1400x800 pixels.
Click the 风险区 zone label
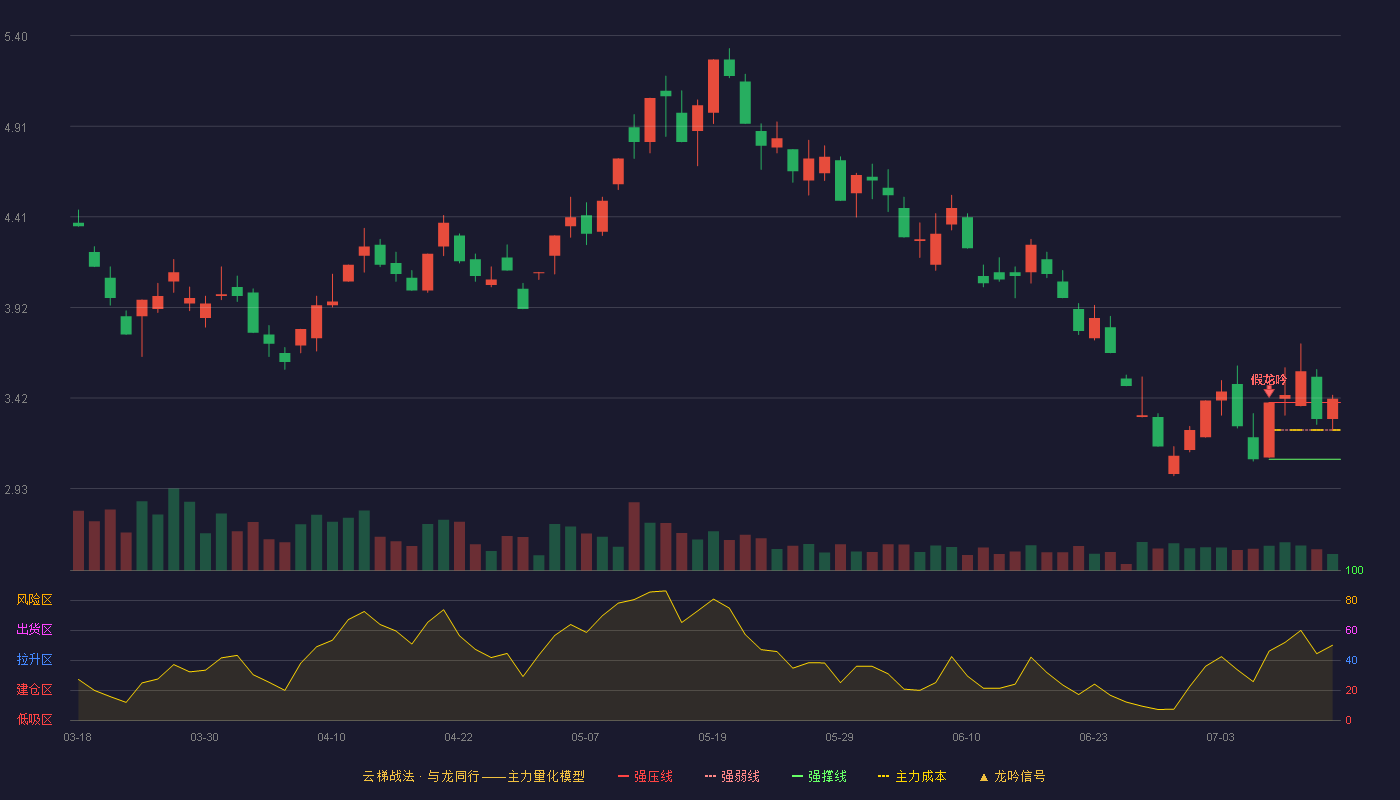[34, 600]
